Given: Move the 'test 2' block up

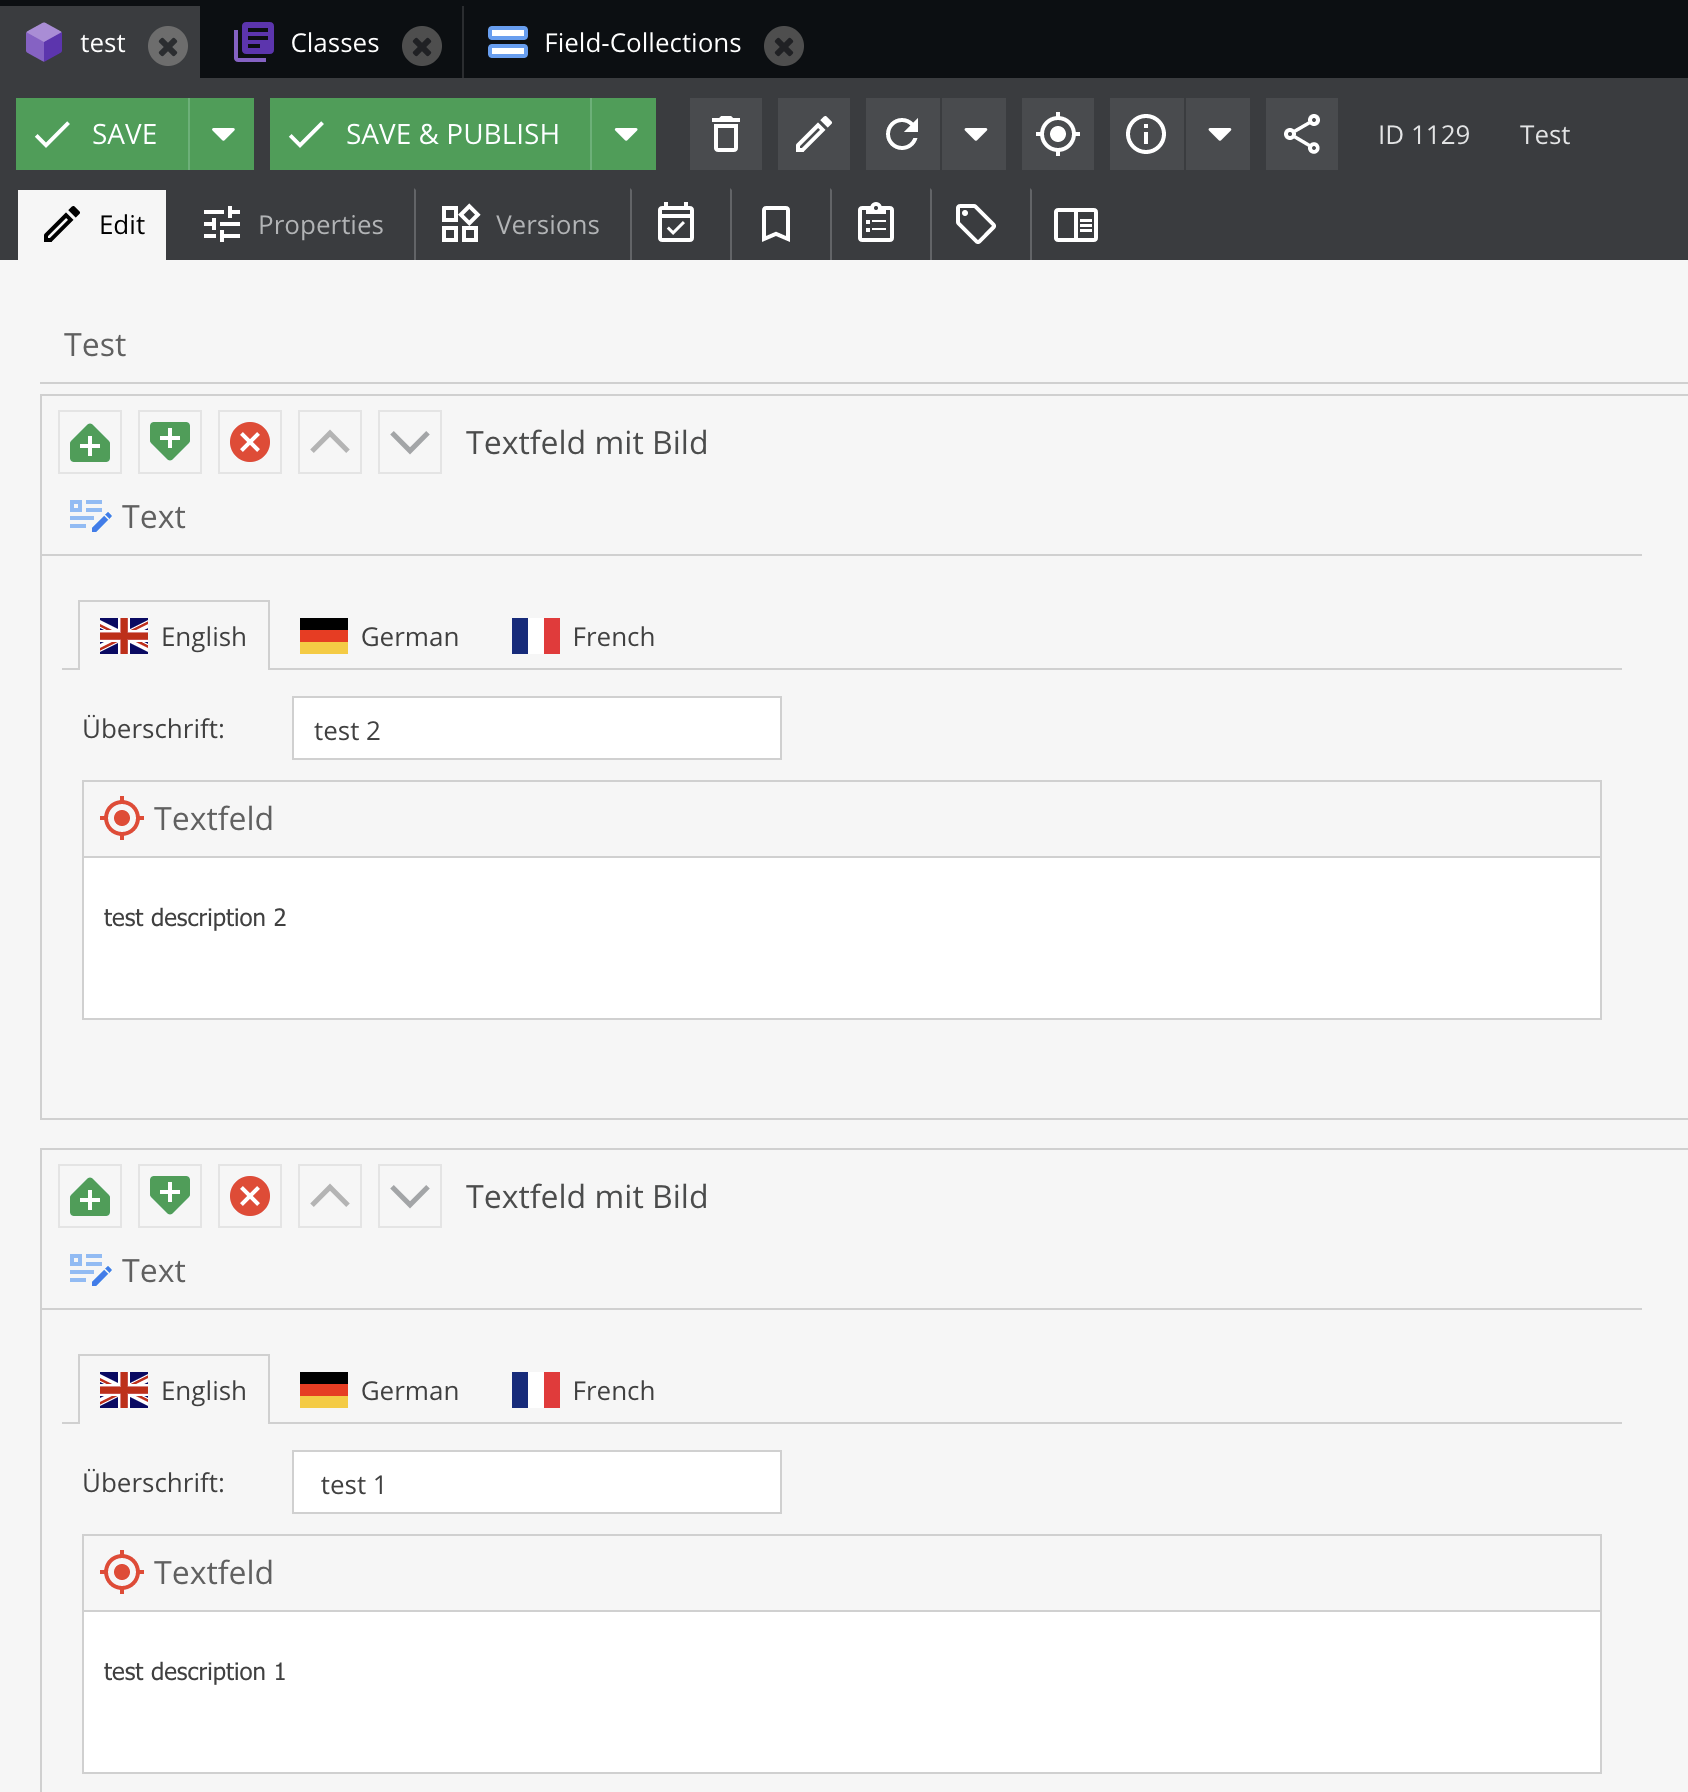Looking at the screenshot, I should pyautogui.click(x=330, y=442).
